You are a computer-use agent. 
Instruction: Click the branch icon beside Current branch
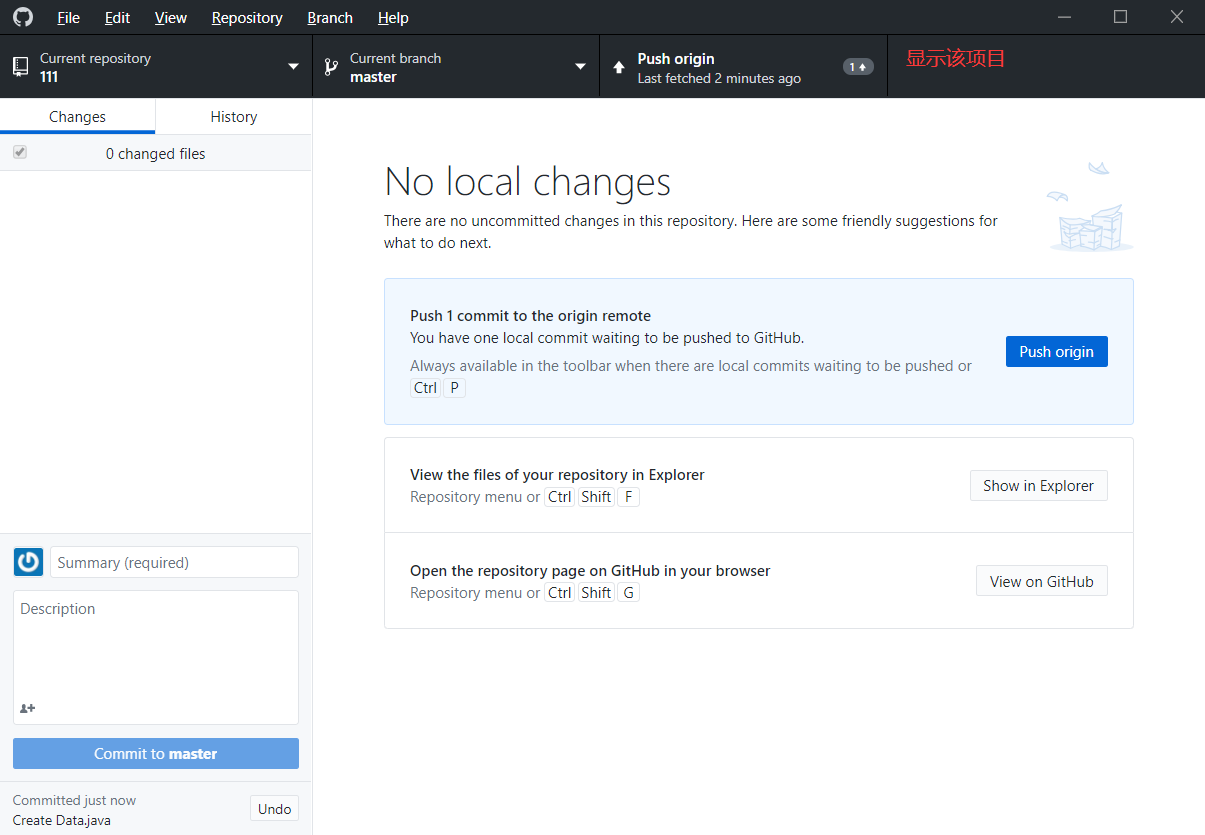pos(330,66)
